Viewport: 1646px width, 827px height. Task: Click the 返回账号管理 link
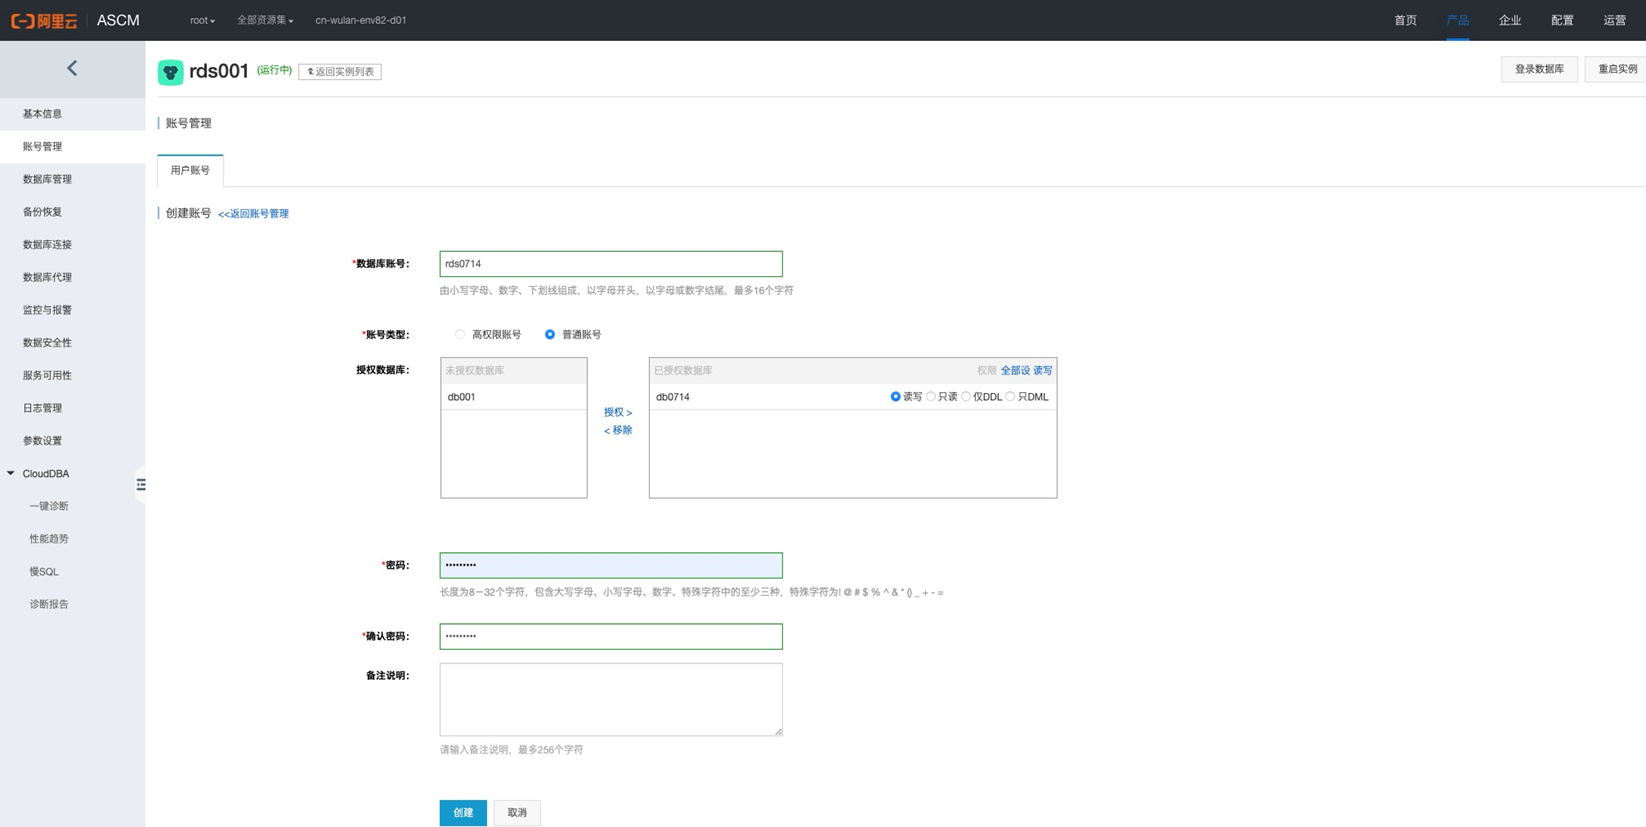point(253,214)
